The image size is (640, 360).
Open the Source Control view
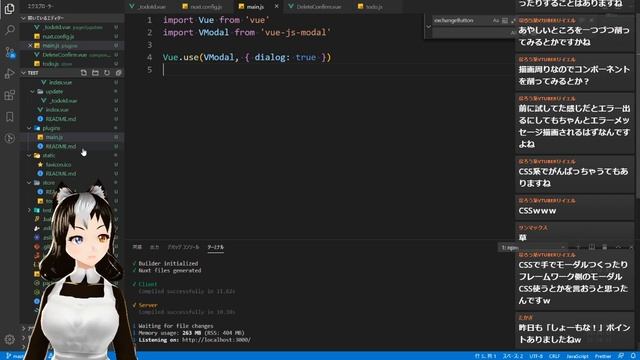point(9,52)
